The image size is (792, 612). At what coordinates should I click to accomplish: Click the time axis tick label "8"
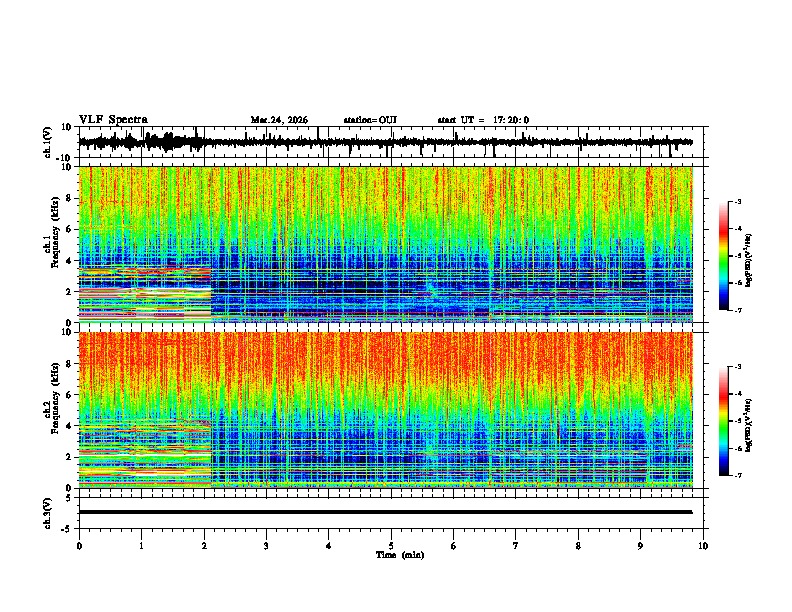[x=578, y=546]
